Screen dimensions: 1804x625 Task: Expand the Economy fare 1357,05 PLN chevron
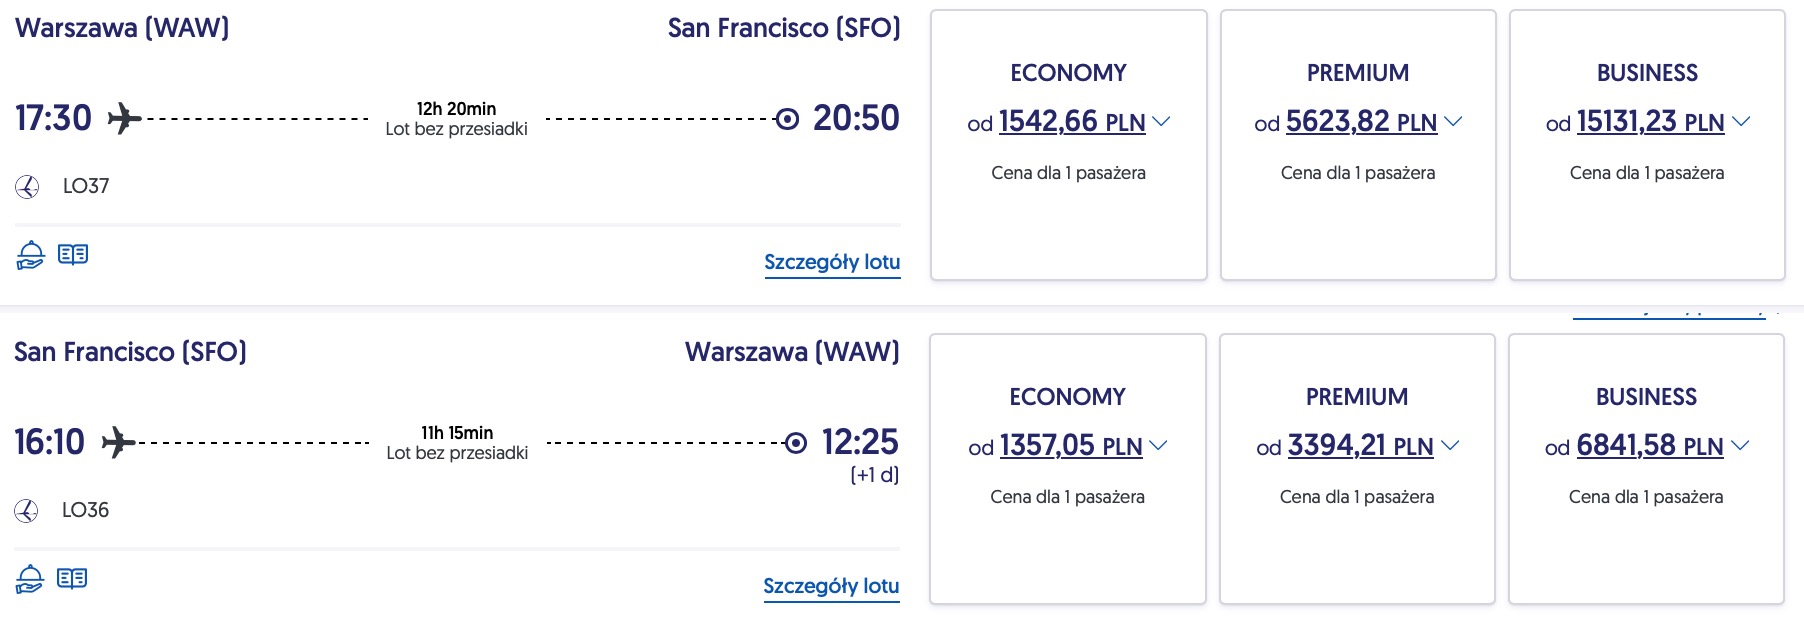[x=1158, y=445]
